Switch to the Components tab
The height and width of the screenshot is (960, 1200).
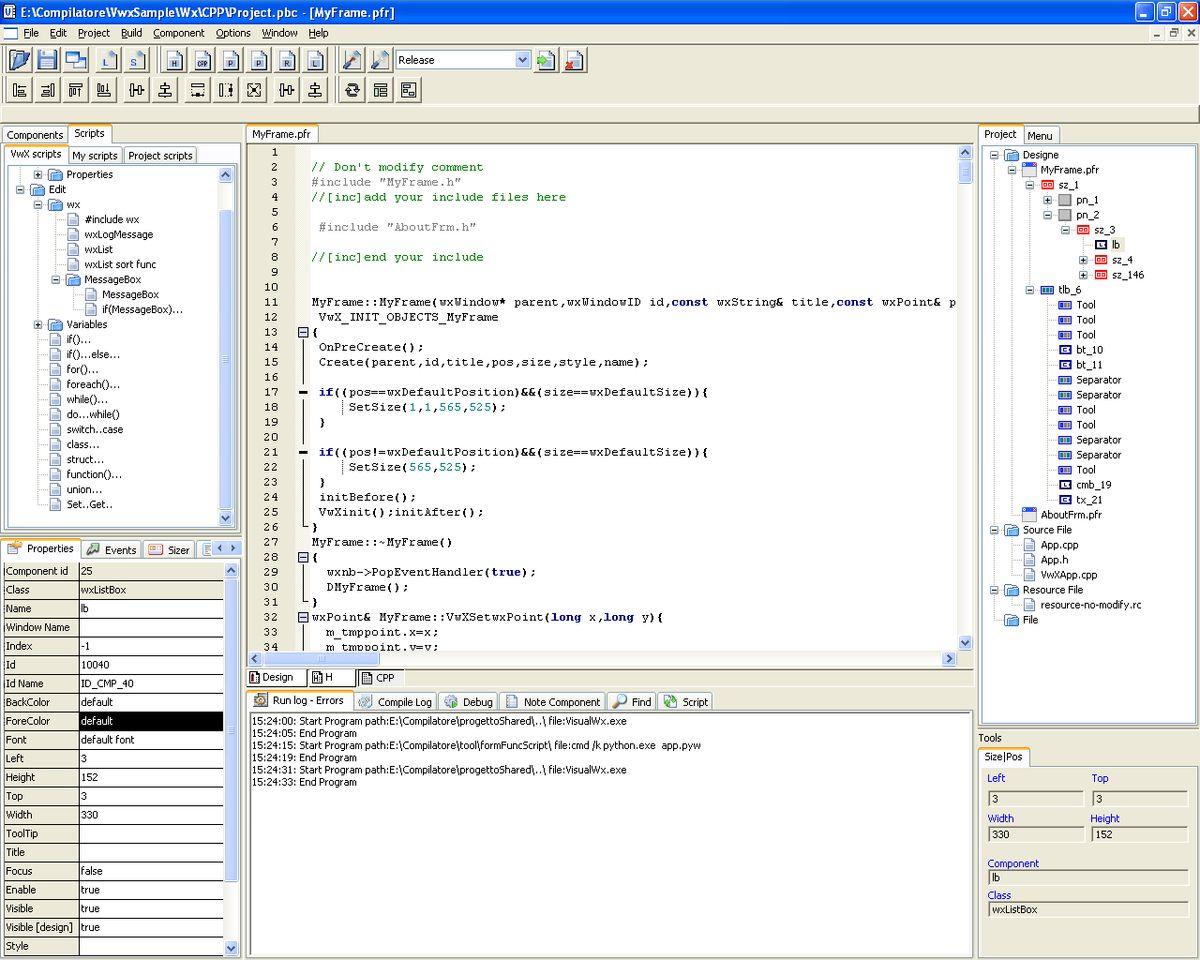click(x=35, y=135)
